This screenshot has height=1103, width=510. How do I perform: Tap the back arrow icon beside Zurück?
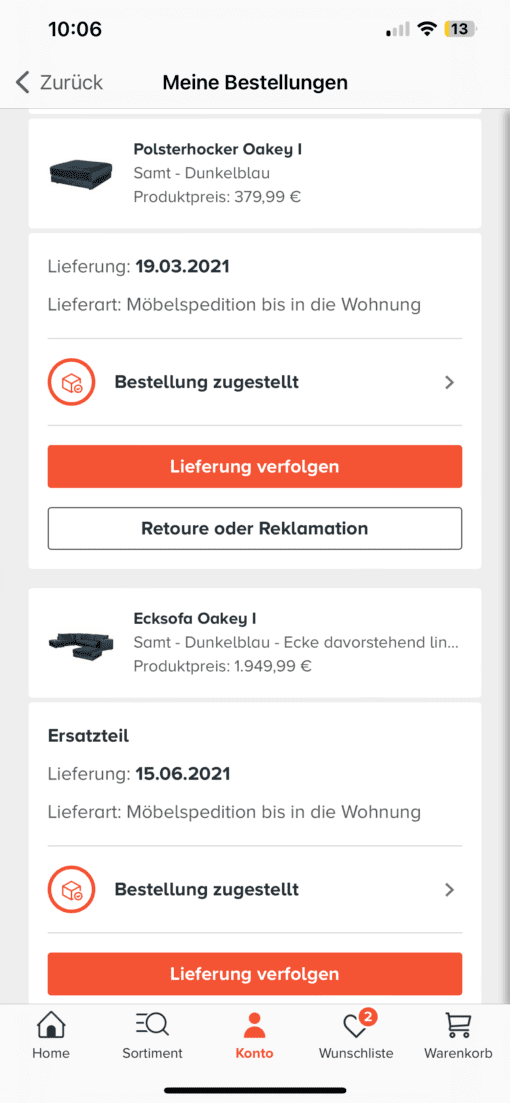(23, 82)
